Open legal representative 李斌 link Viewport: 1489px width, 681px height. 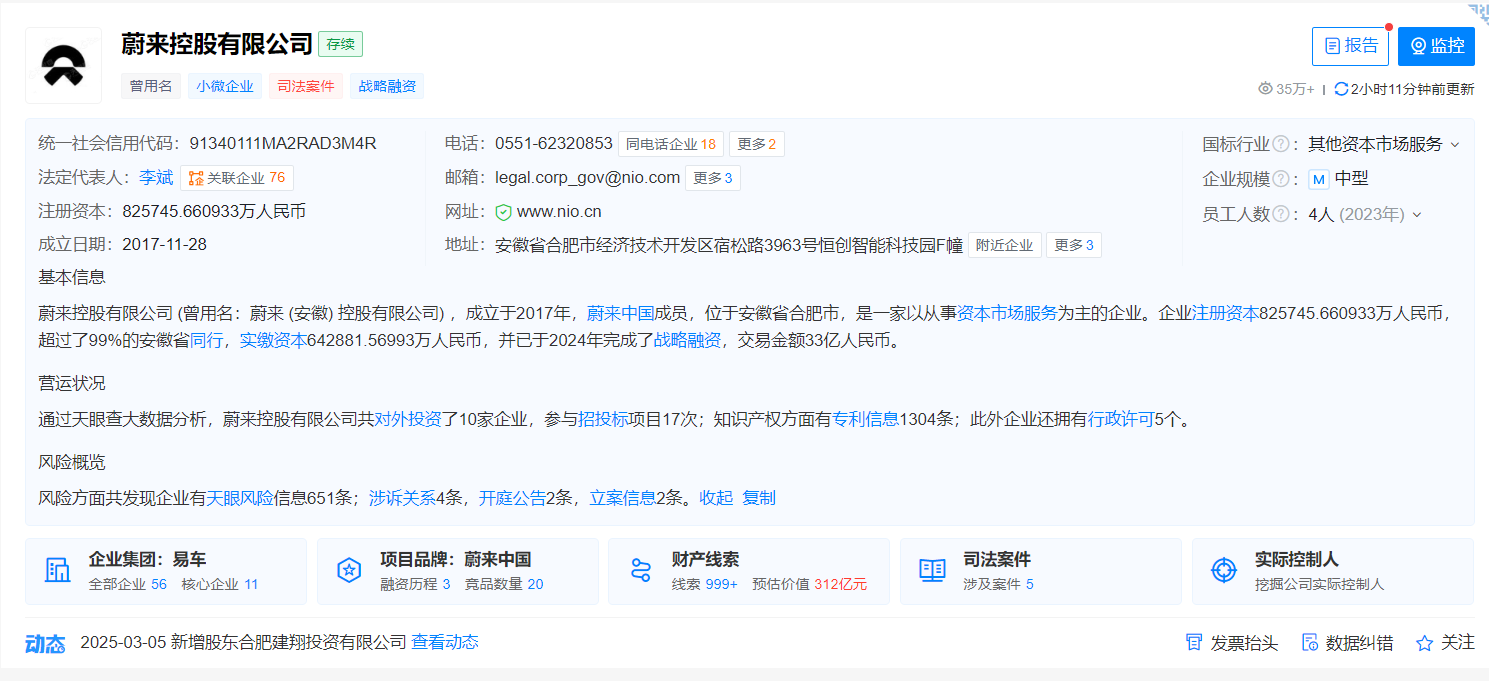pos(155,178)
